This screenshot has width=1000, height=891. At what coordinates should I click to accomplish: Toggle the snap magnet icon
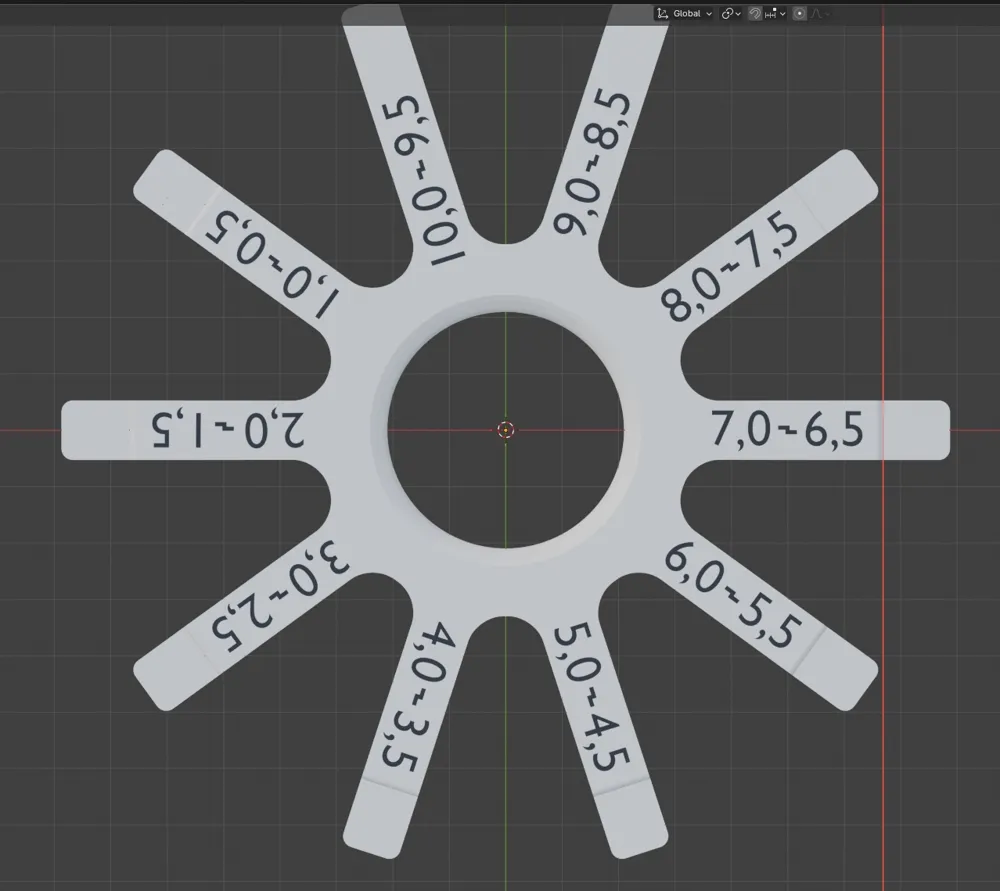point(755,13)
